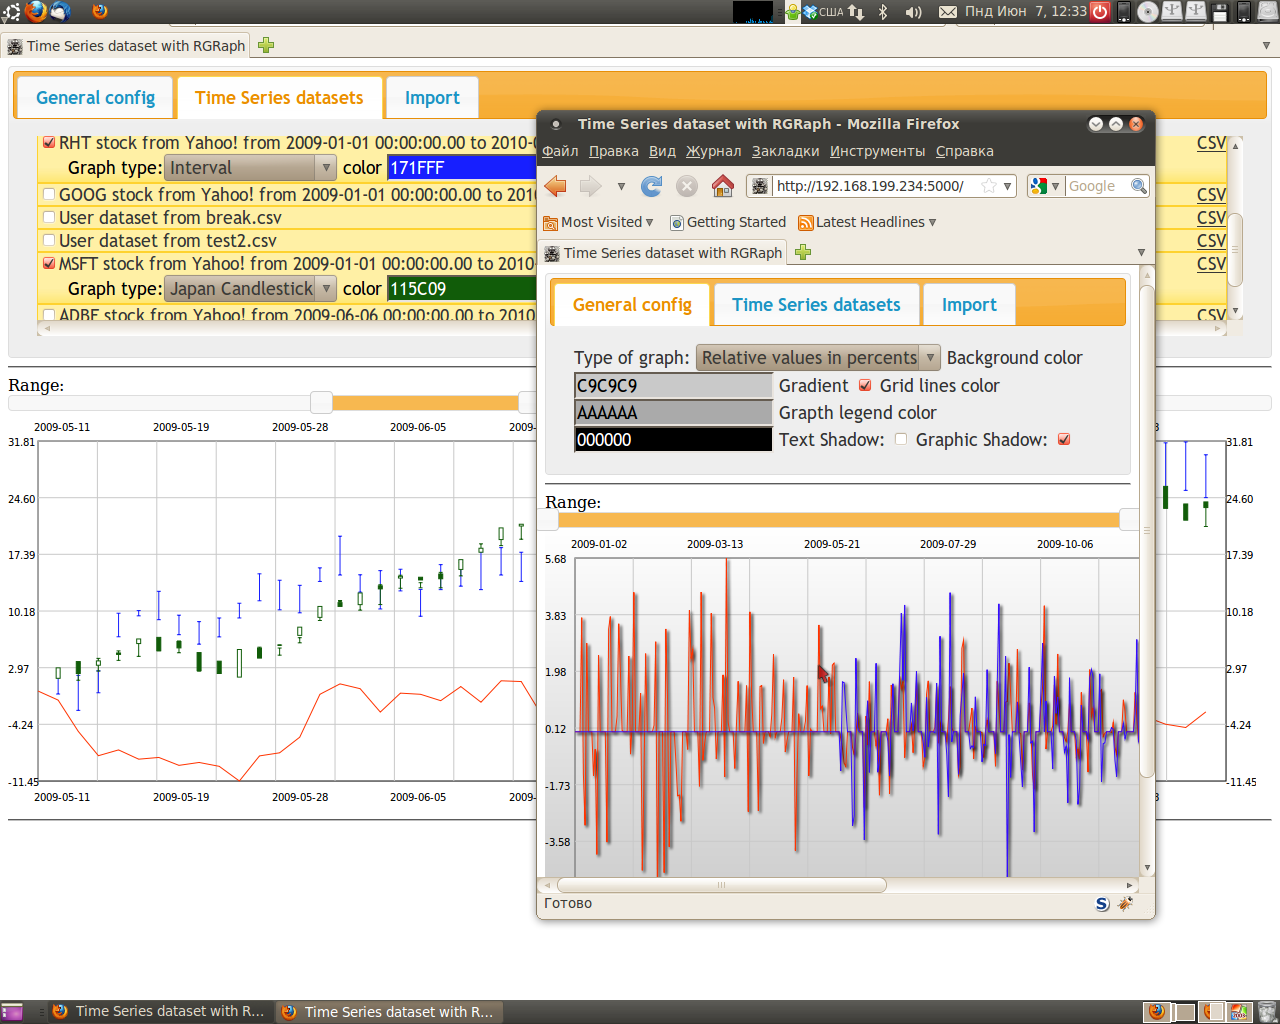Click the Home icon in Firefox toolbar
The width and height of the screenshot is (1280, 1024).
[x=722, y=186]
